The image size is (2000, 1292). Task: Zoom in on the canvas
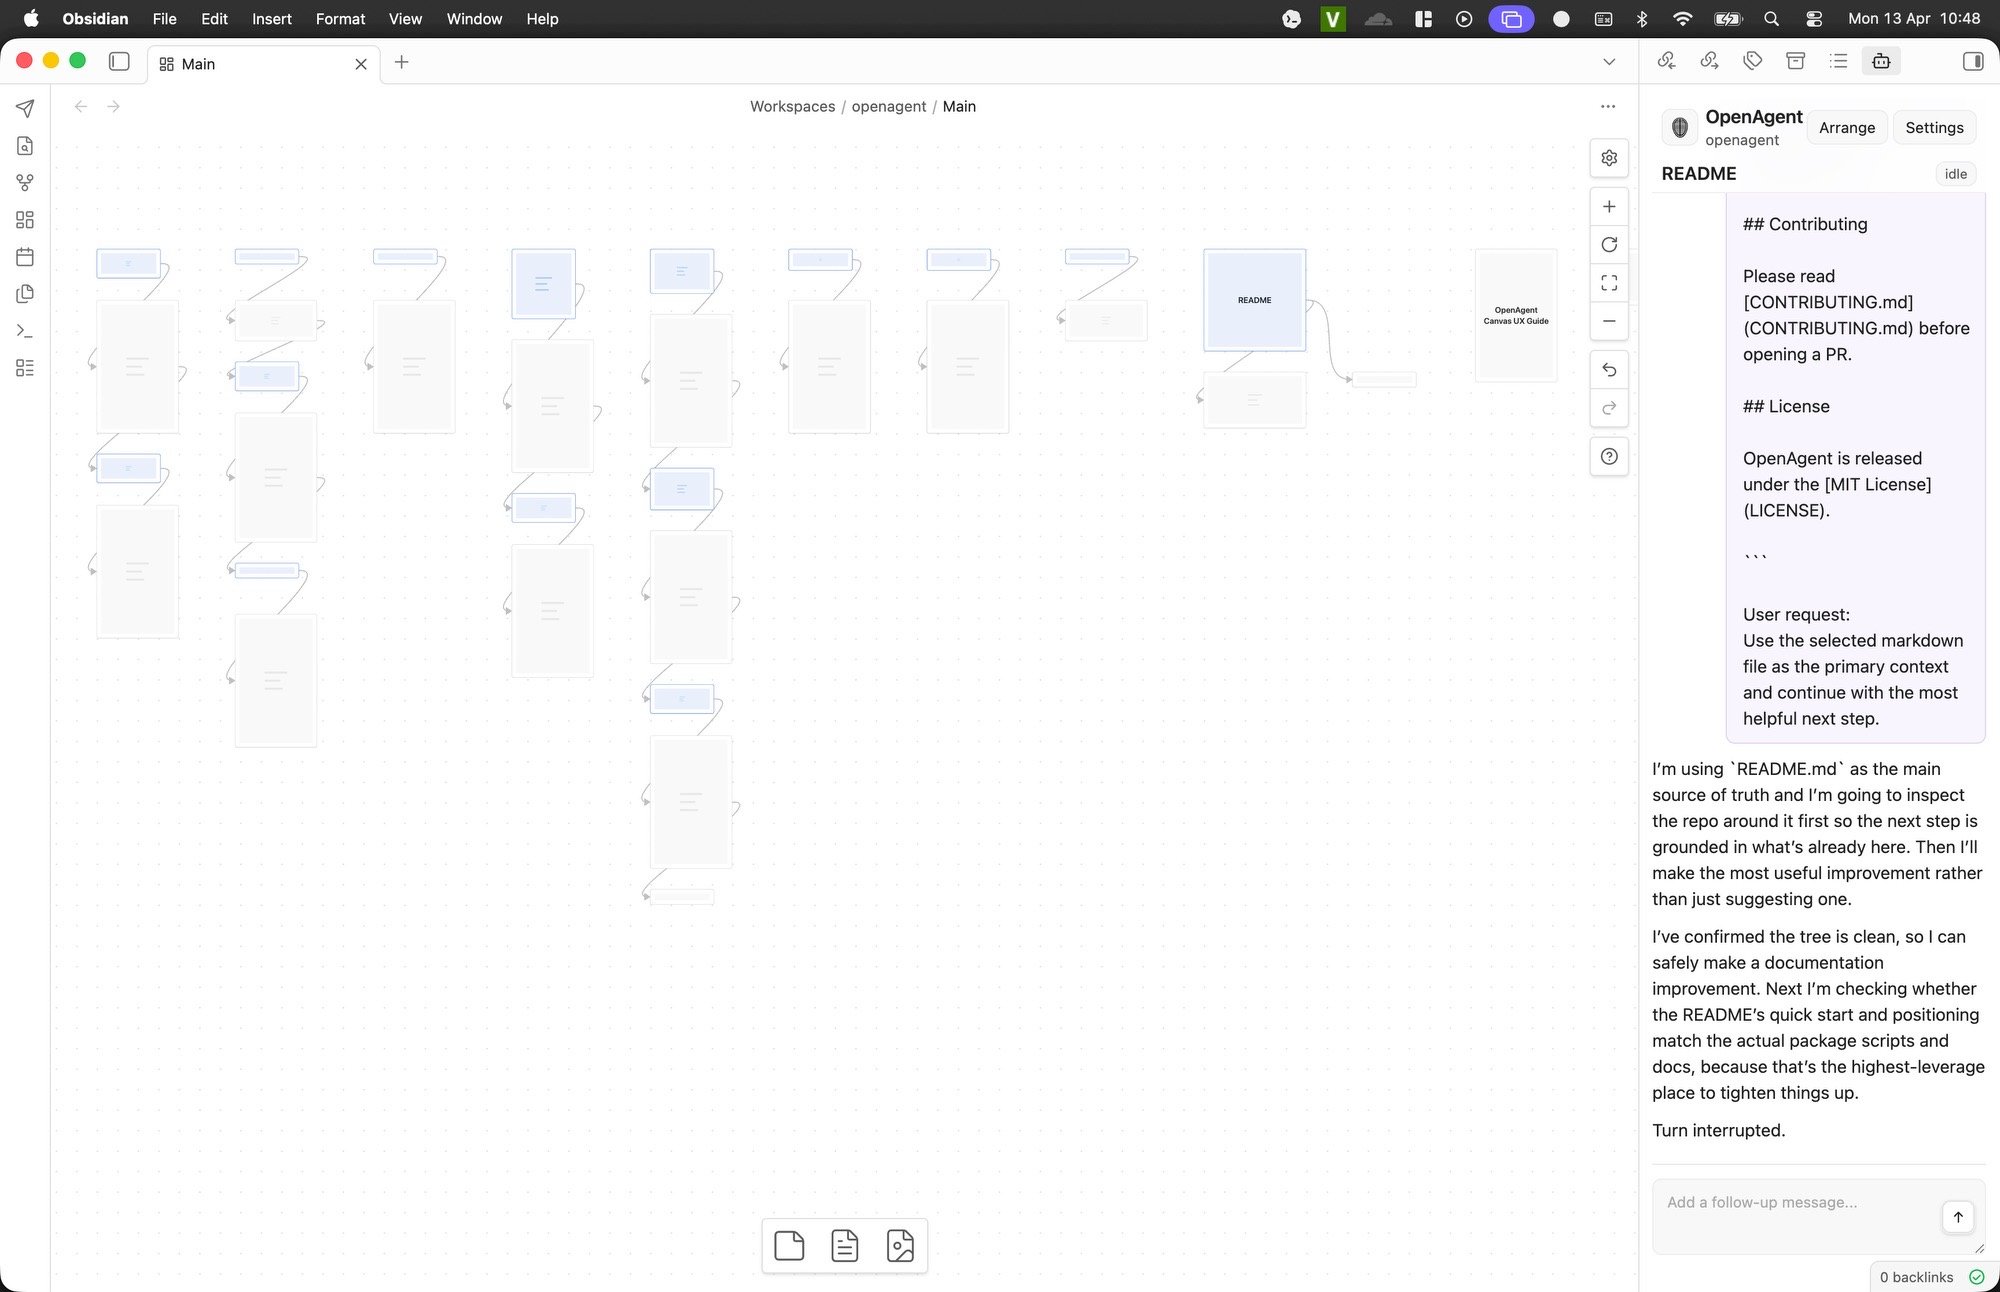pyautogui.click(x=1609, y=207)
